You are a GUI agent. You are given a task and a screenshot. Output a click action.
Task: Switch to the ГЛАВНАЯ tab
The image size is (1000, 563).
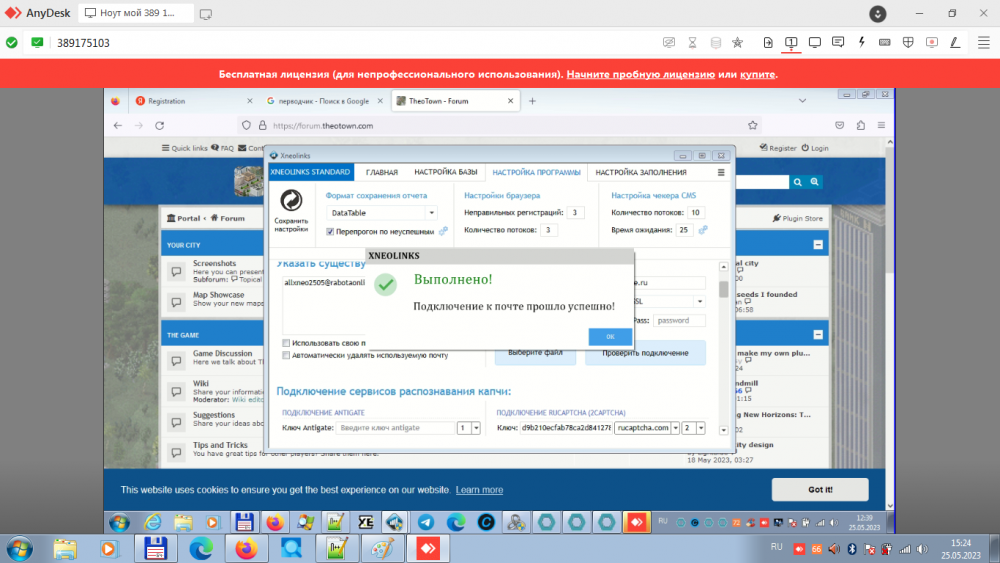[x=382, y=172]
